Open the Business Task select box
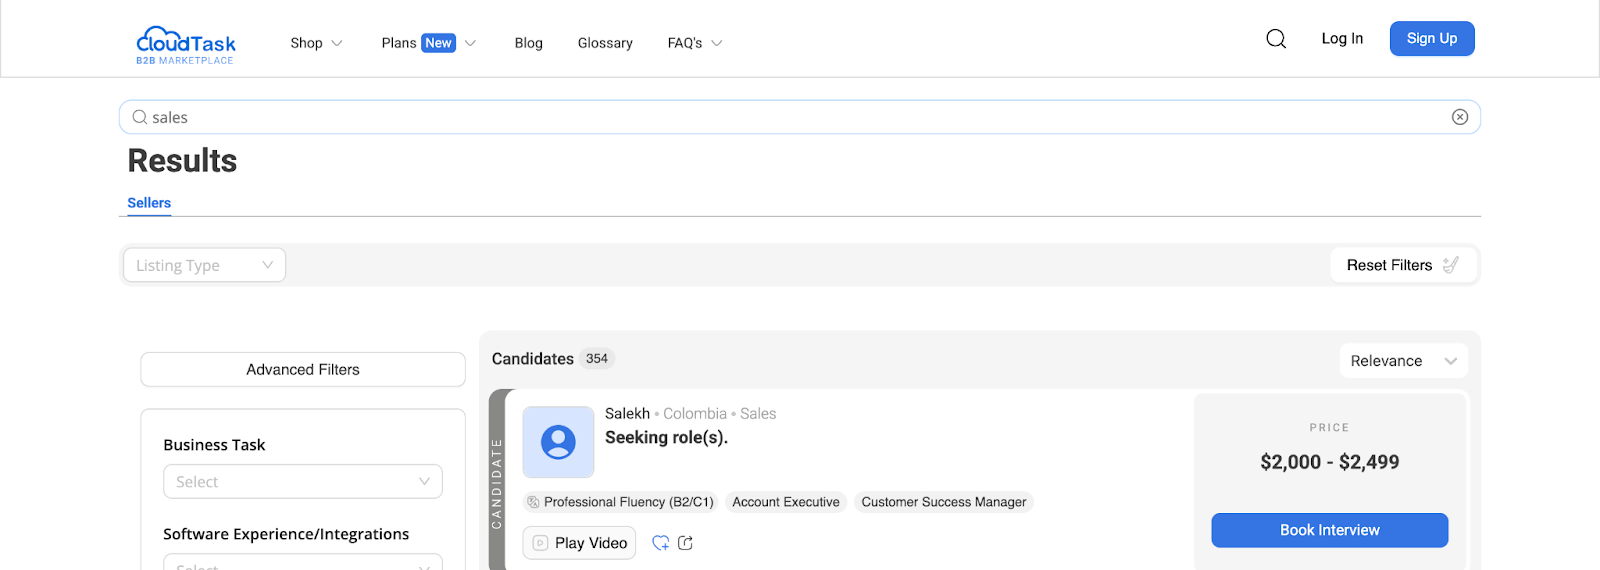 (303, 482)
